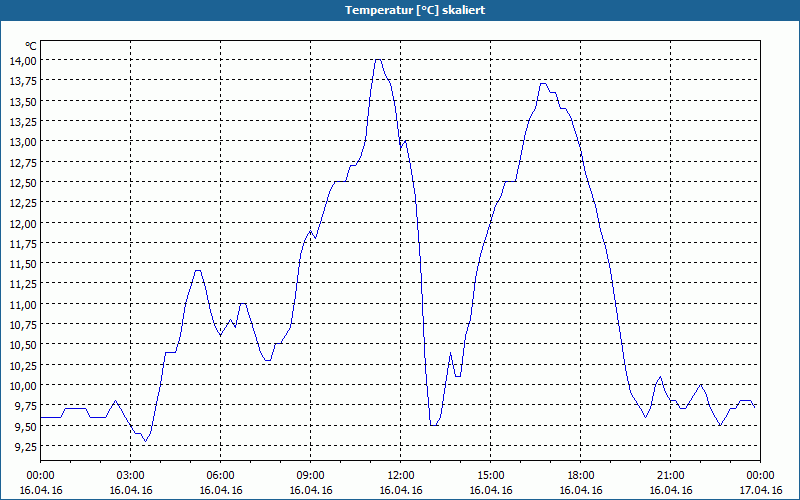Select the 13,00 y-axis value

coord(23,141)
